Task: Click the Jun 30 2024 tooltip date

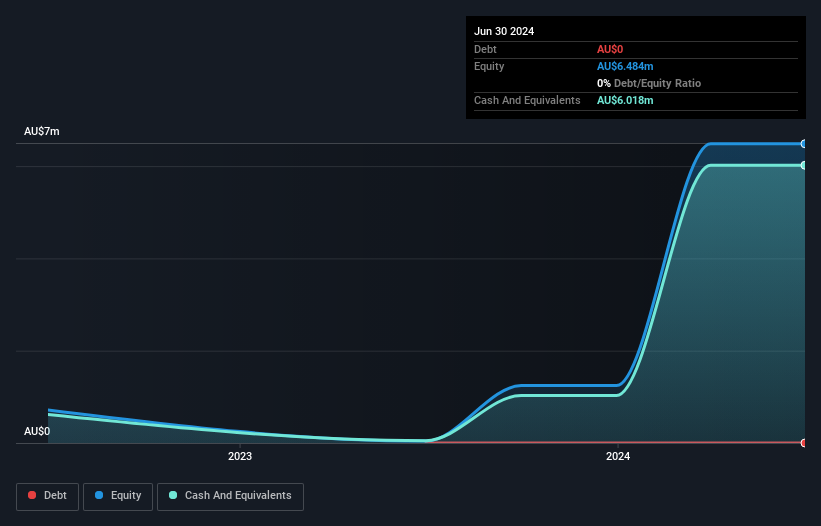Action: point(504,31)
